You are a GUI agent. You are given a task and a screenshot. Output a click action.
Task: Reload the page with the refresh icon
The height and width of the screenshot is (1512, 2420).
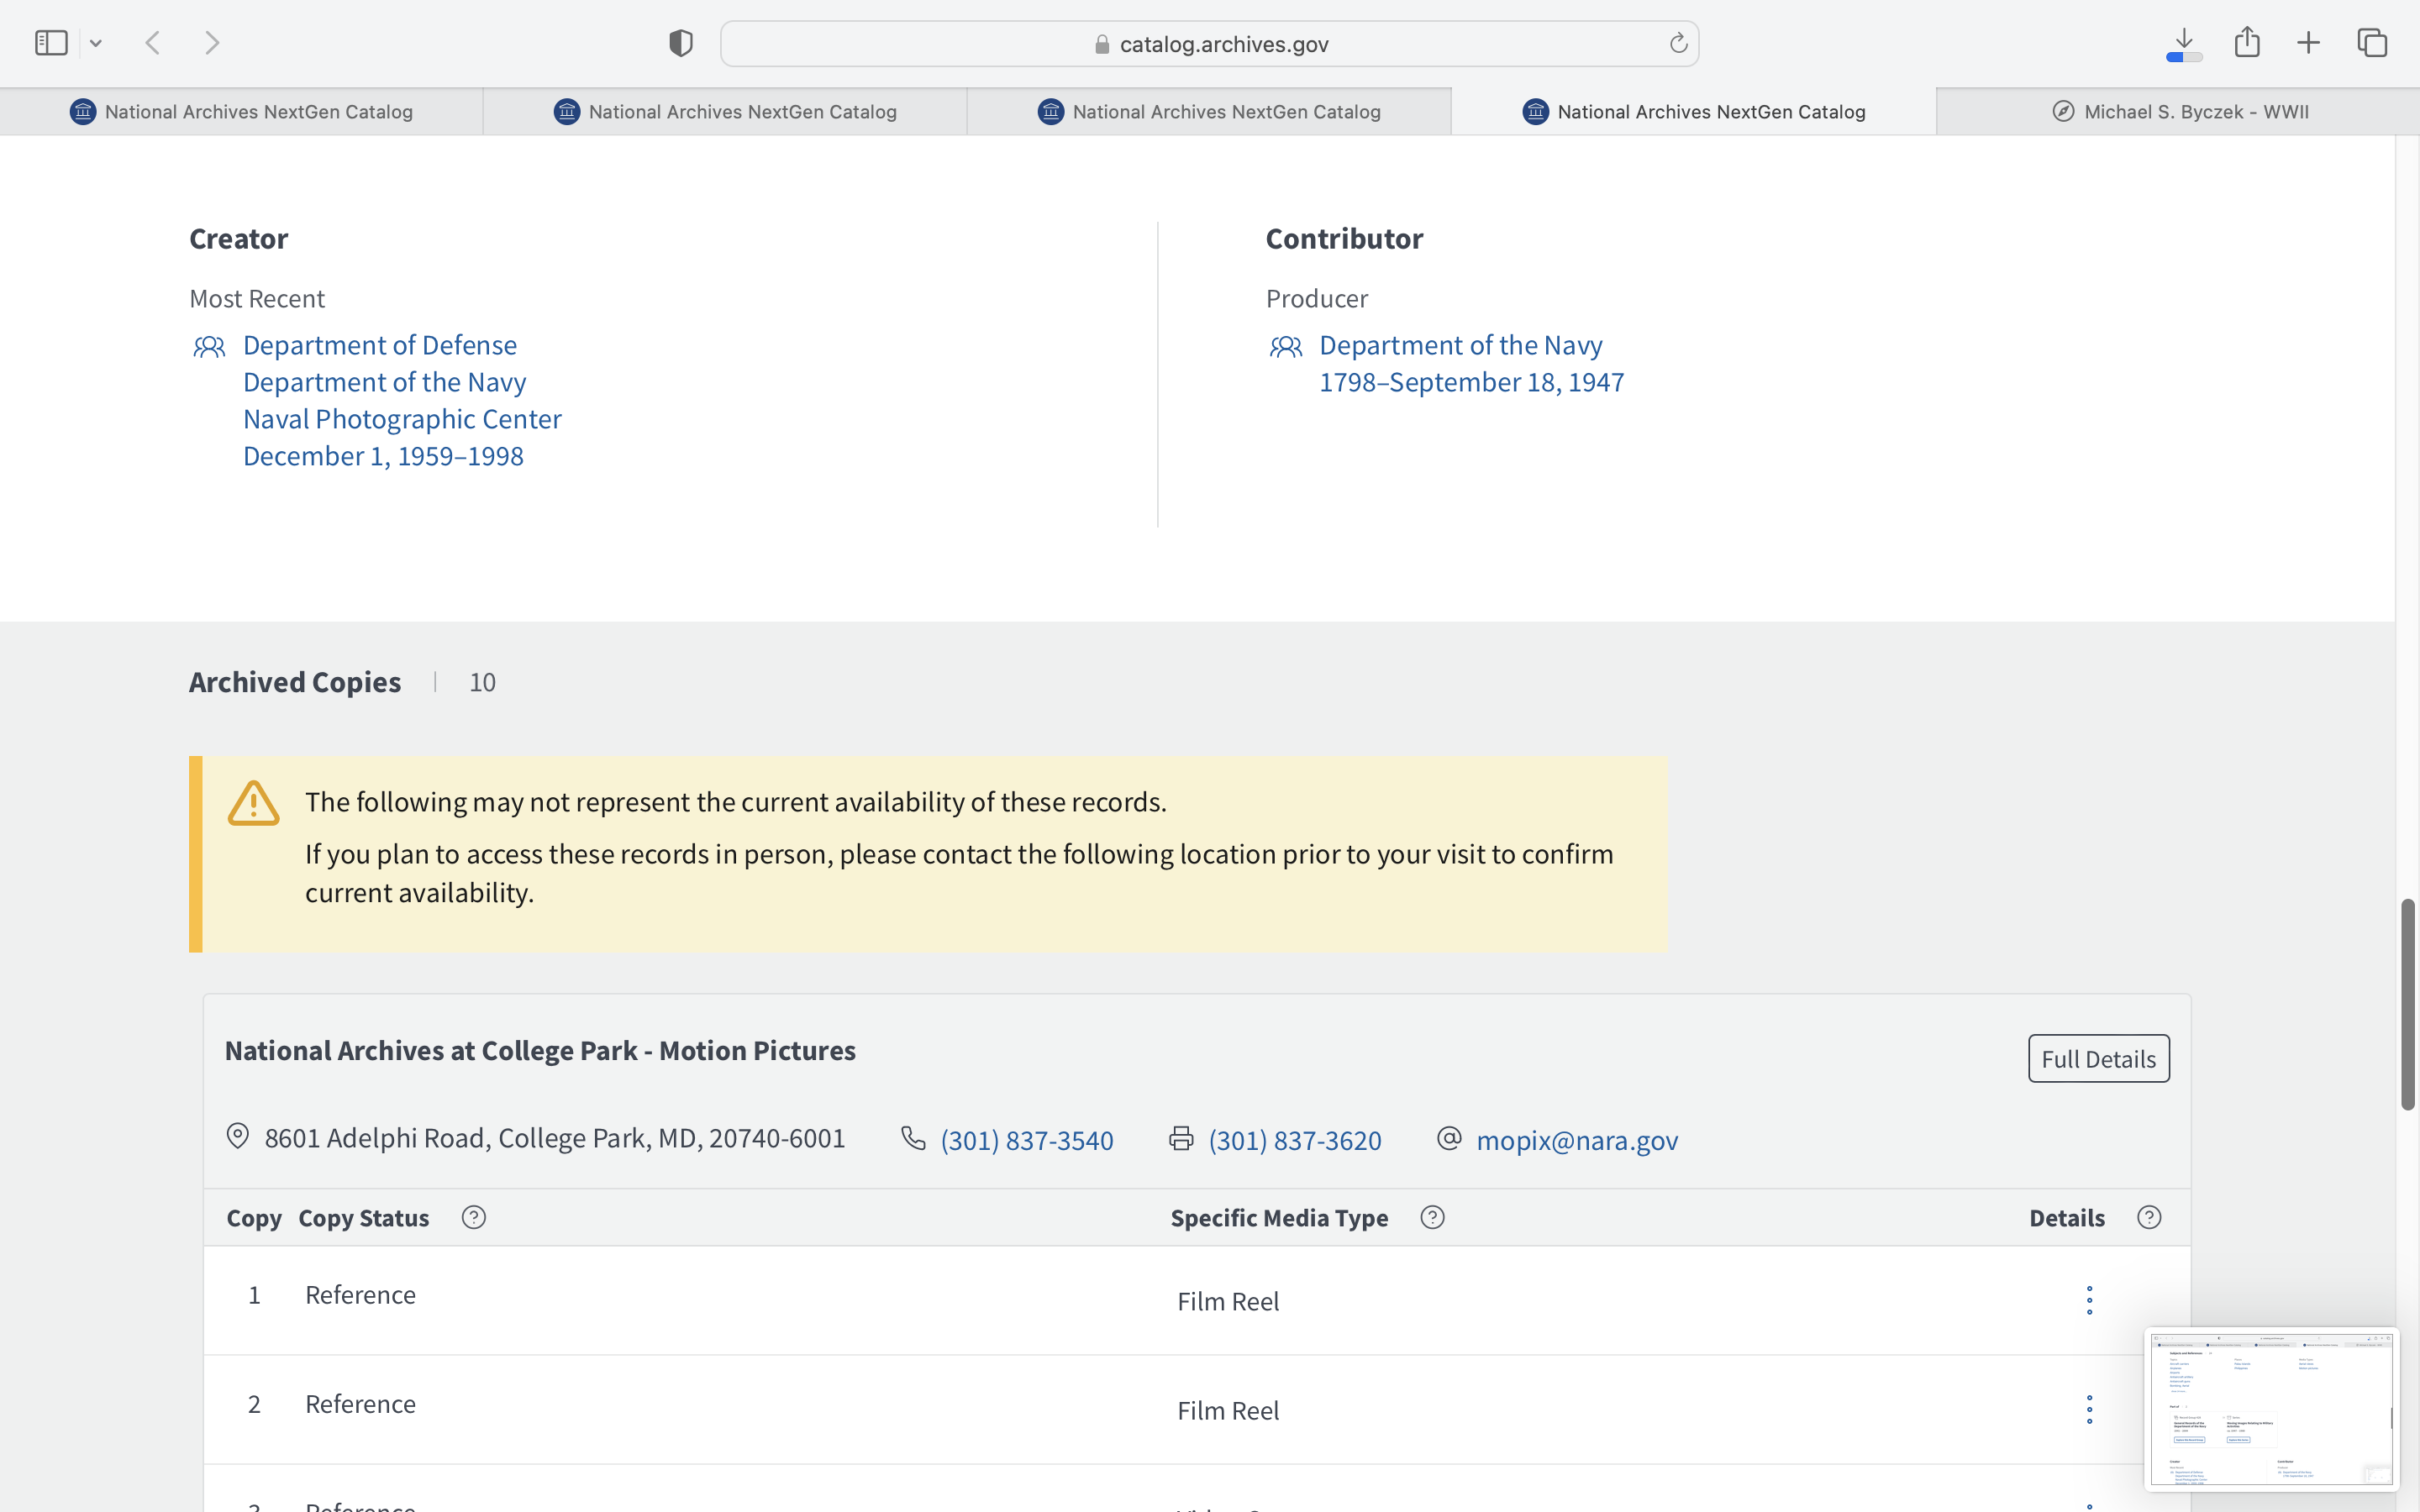[x=1678, y=43]
